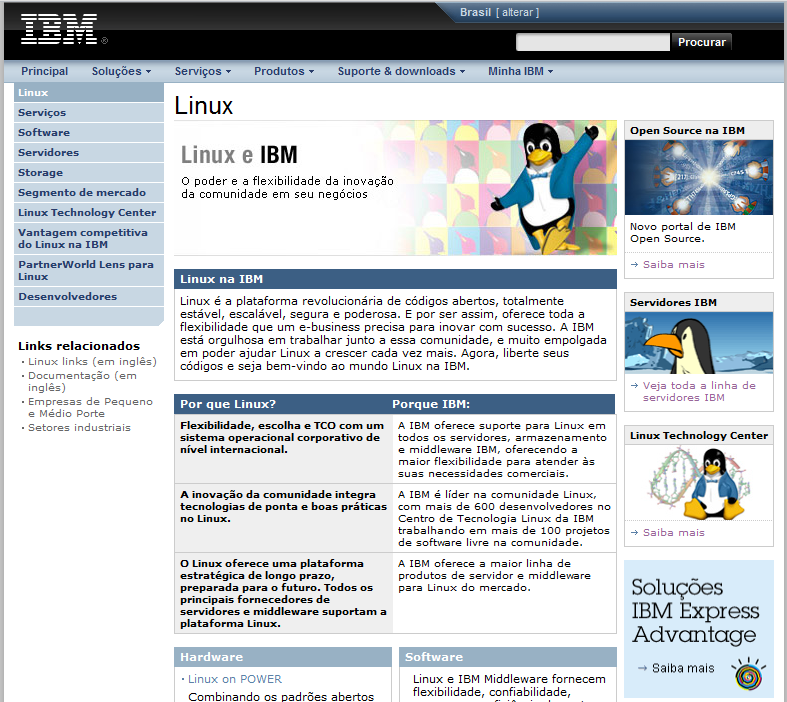Image resolution: width=787 pixels, height=702 pixels.
Task: Click Veja toda a linha de servidores IBM
Action: 699,391
